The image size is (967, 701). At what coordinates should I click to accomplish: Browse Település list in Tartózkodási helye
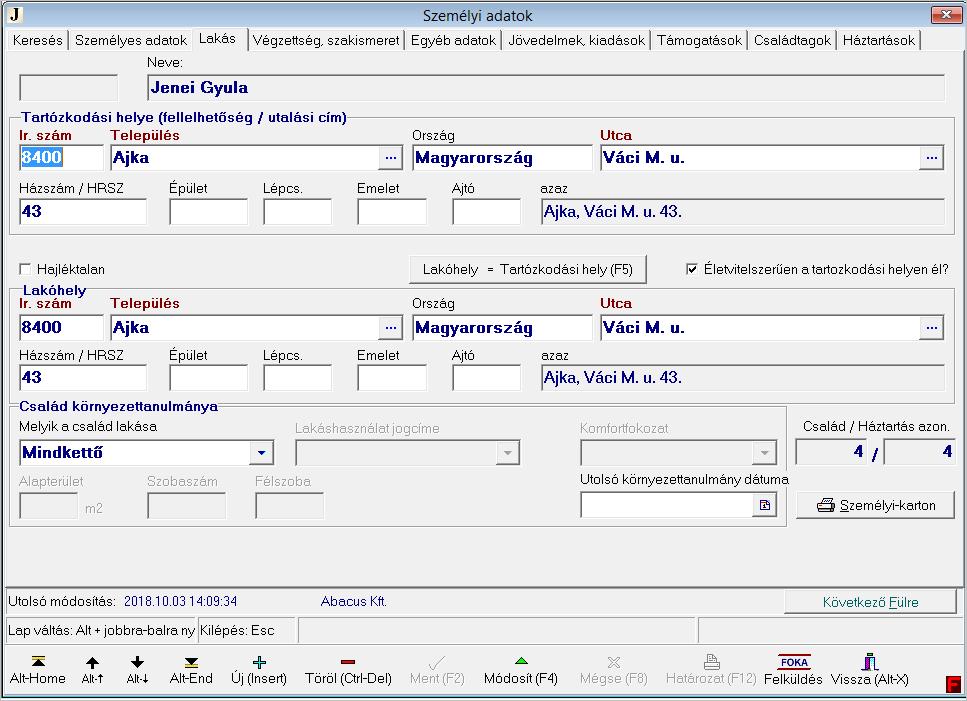point(390,158)
